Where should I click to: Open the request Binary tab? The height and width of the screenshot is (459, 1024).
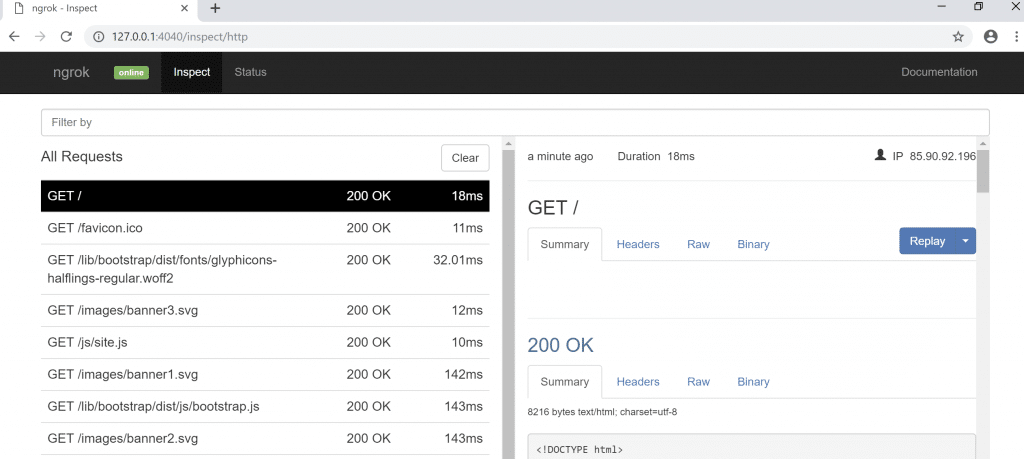[754, 244]
